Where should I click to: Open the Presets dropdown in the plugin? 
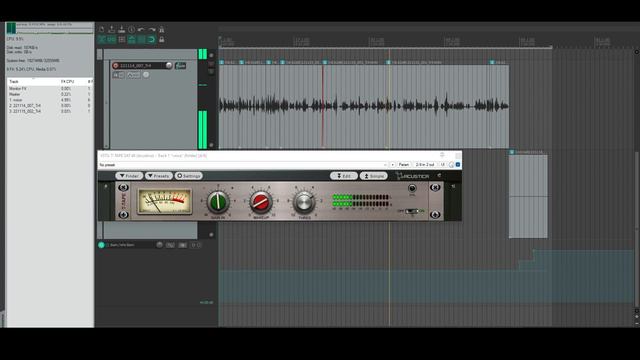pos(159,176)
